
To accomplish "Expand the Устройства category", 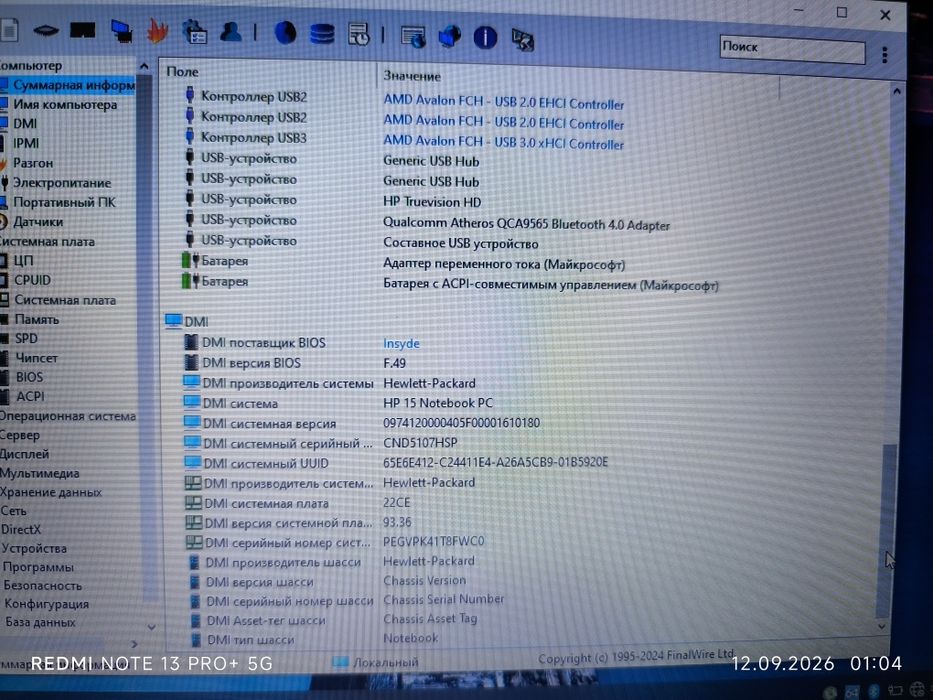I will (34, 548).
